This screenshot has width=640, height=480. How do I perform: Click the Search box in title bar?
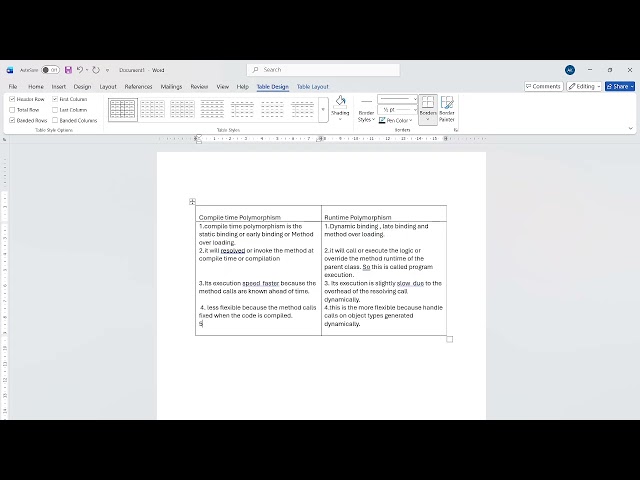(x=323, y=70)
